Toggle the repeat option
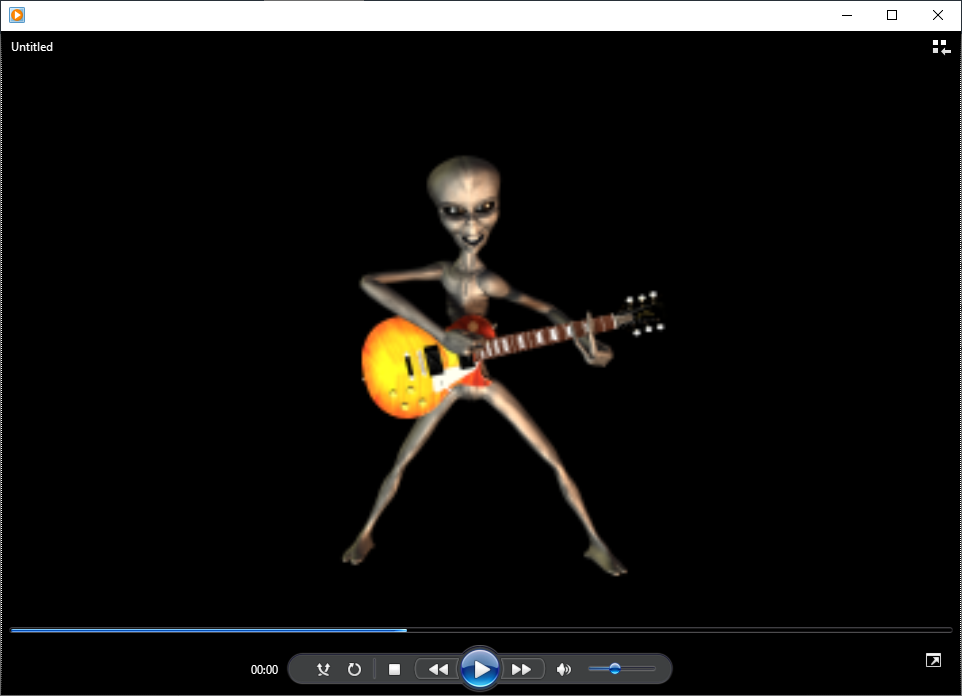The width and height of the screenshot is (962, 696). [354, 669]
